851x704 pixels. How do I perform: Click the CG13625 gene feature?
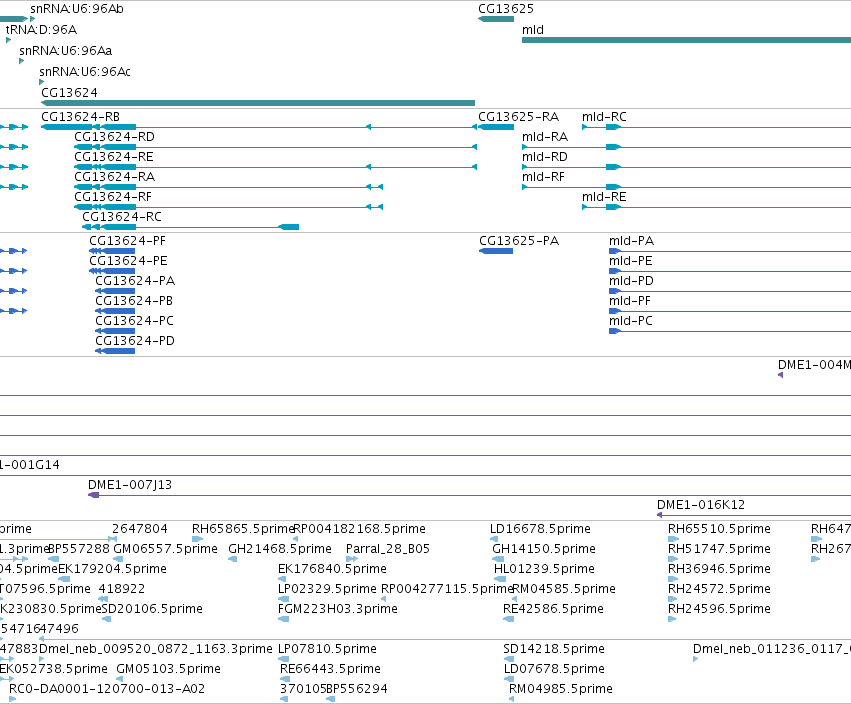(496, 19)
